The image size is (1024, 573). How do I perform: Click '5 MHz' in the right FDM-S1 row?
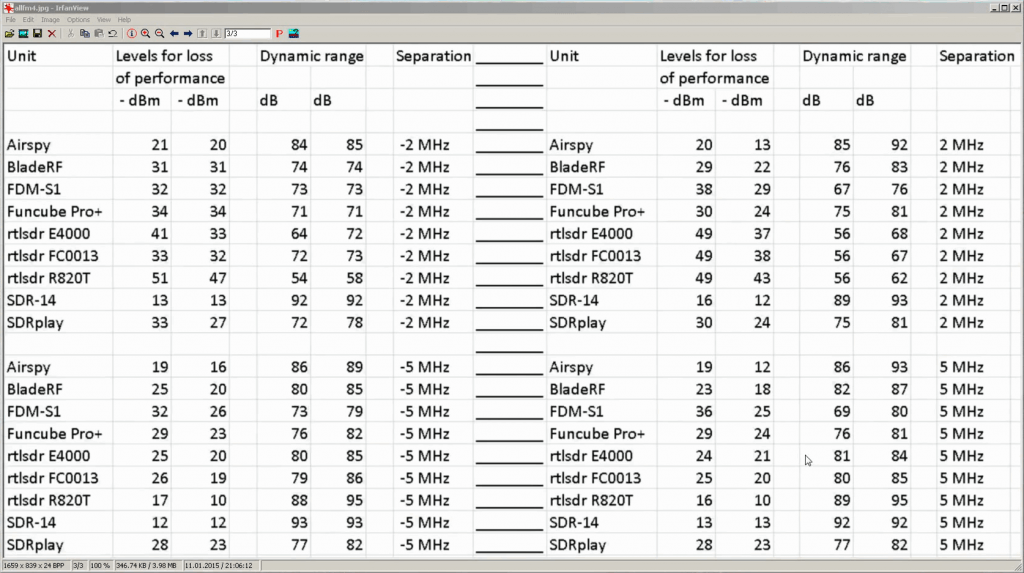click(961, 412)
